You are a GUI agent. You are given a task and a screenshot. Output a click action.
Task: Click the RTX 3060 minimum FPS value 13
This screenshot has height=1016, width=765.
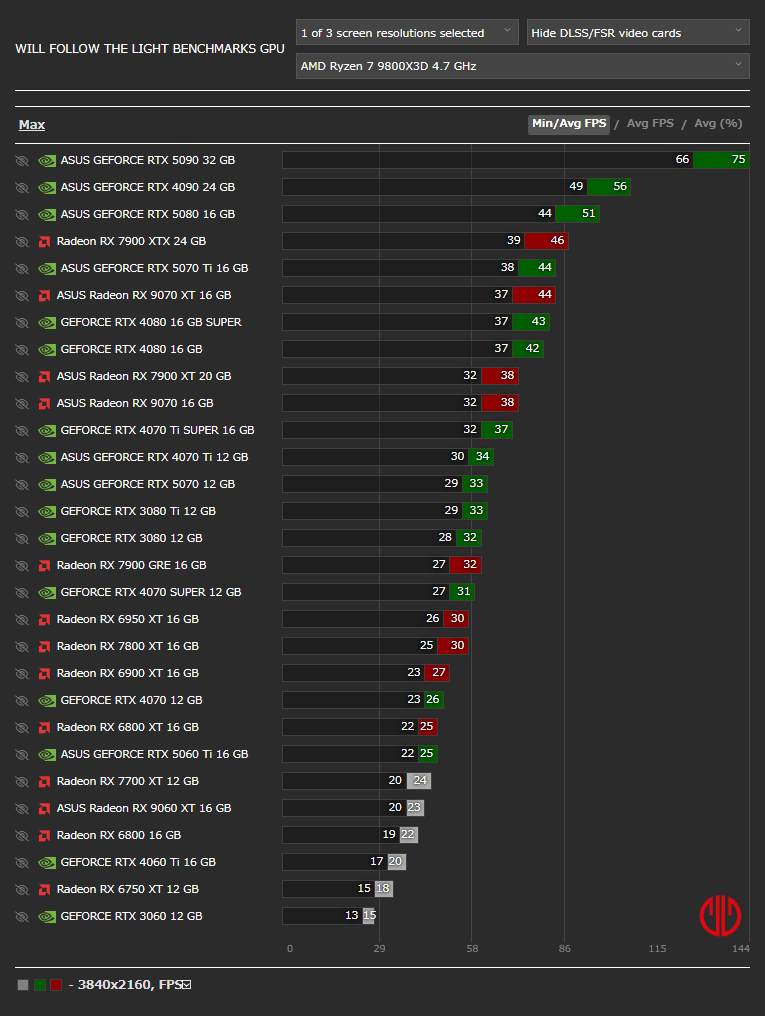coord(351,916)
